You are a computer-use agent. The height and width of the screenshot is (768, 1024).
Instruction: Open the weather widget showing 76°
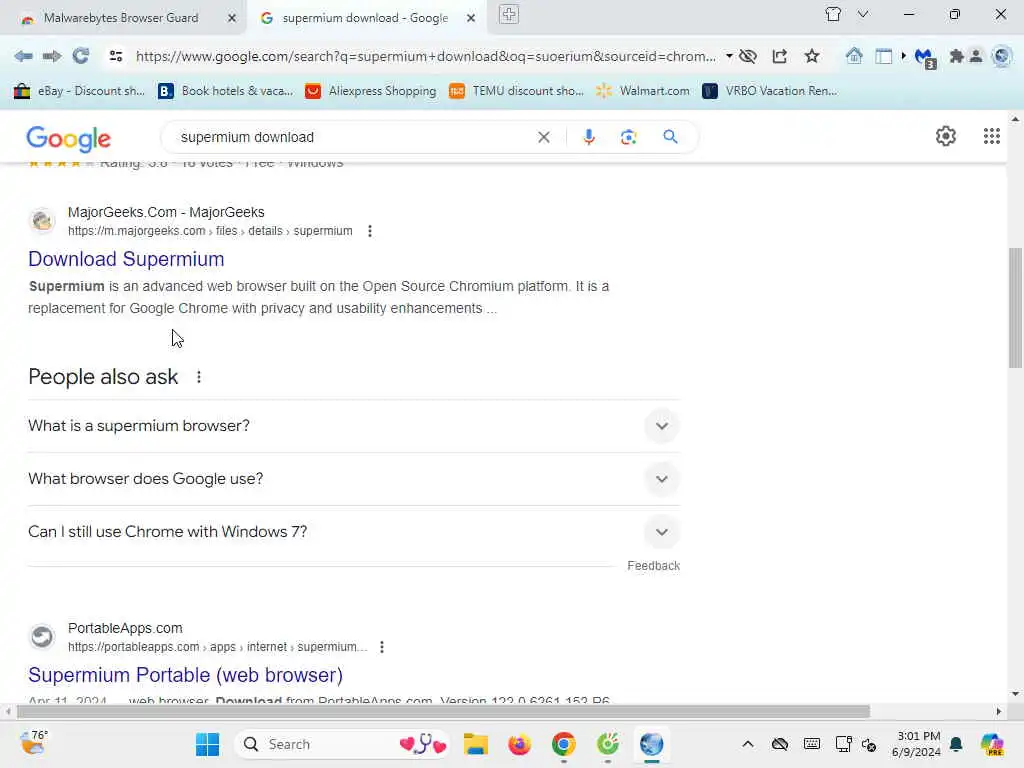(x=33, y=743)
